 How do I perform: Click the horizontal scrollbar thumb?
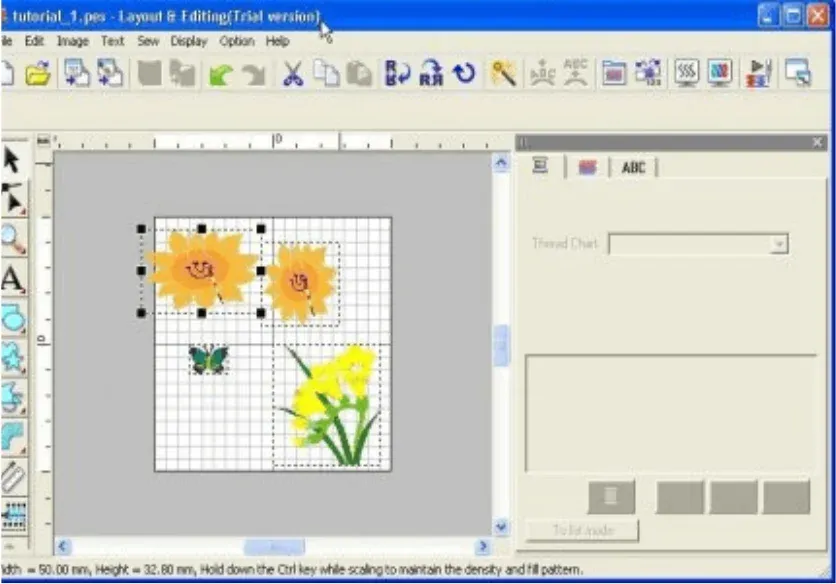pyautogui.click(x=275, y=547)
